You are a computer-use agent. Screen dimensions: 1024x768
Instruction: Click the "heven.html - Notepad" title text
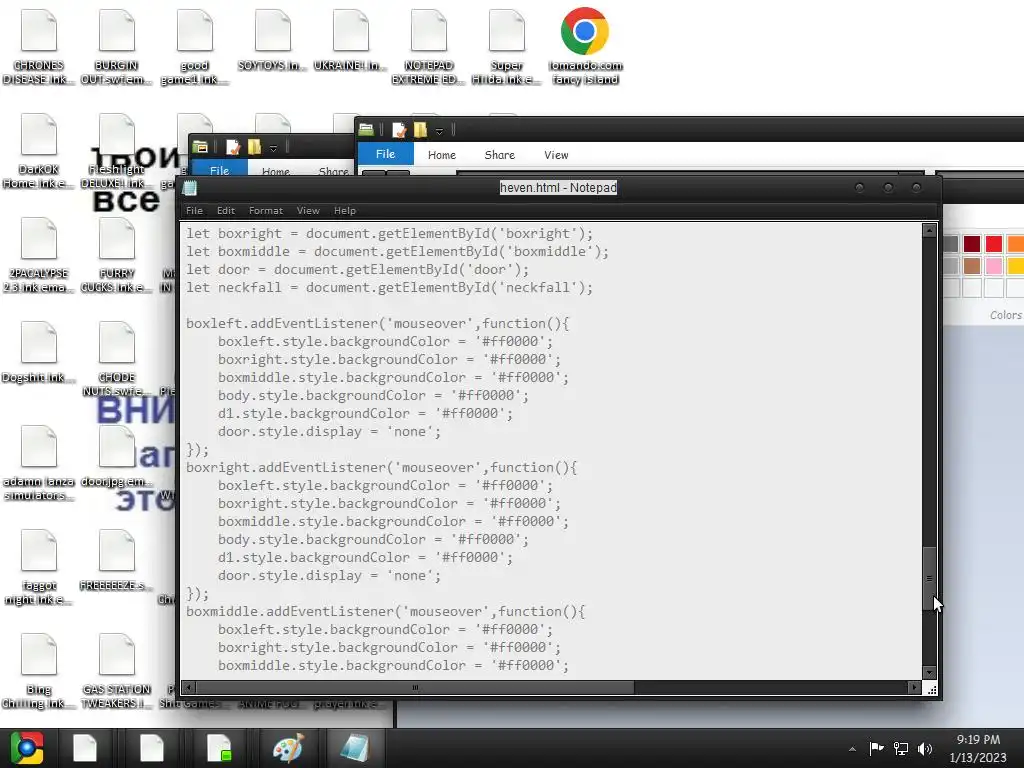(x=558, y=187)
